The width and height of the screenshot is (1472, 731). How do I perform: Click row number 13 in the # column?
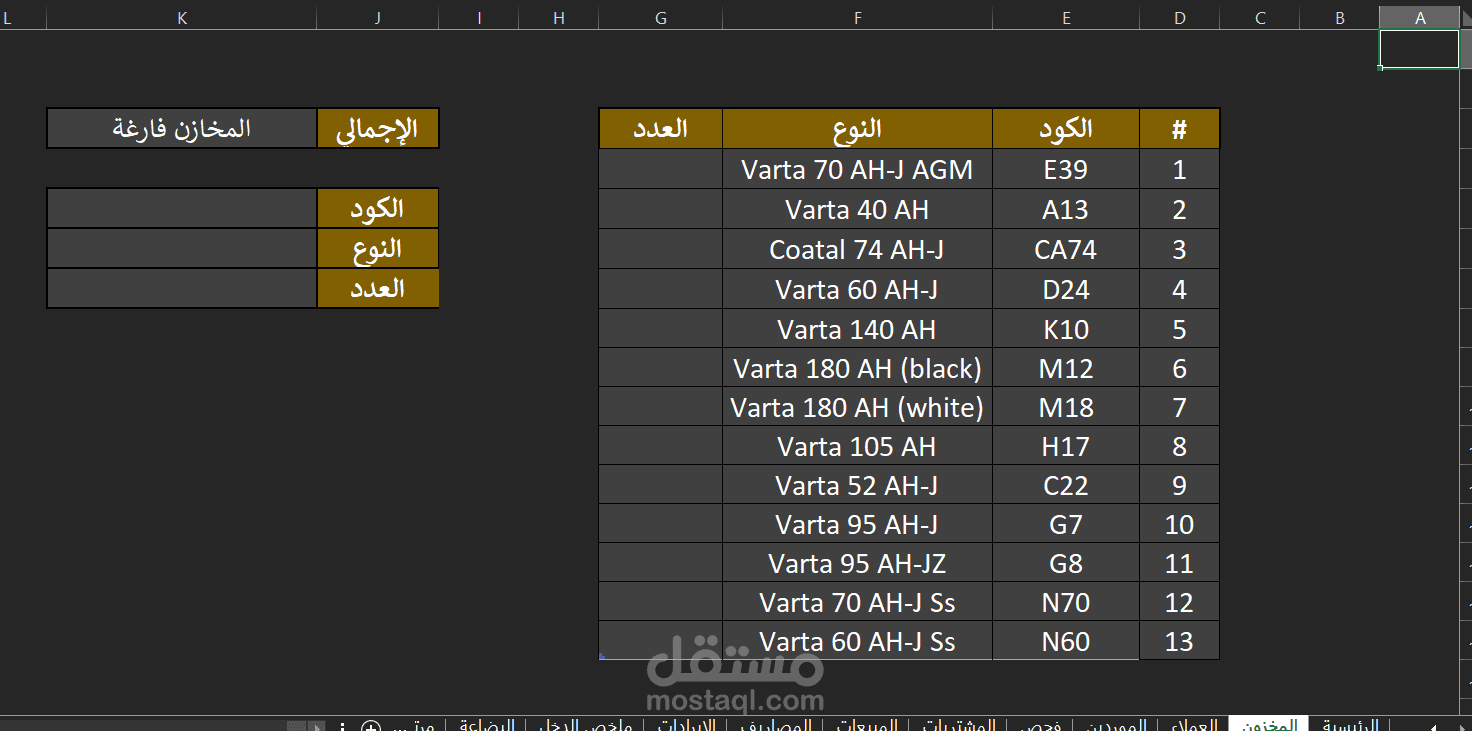1179,641
